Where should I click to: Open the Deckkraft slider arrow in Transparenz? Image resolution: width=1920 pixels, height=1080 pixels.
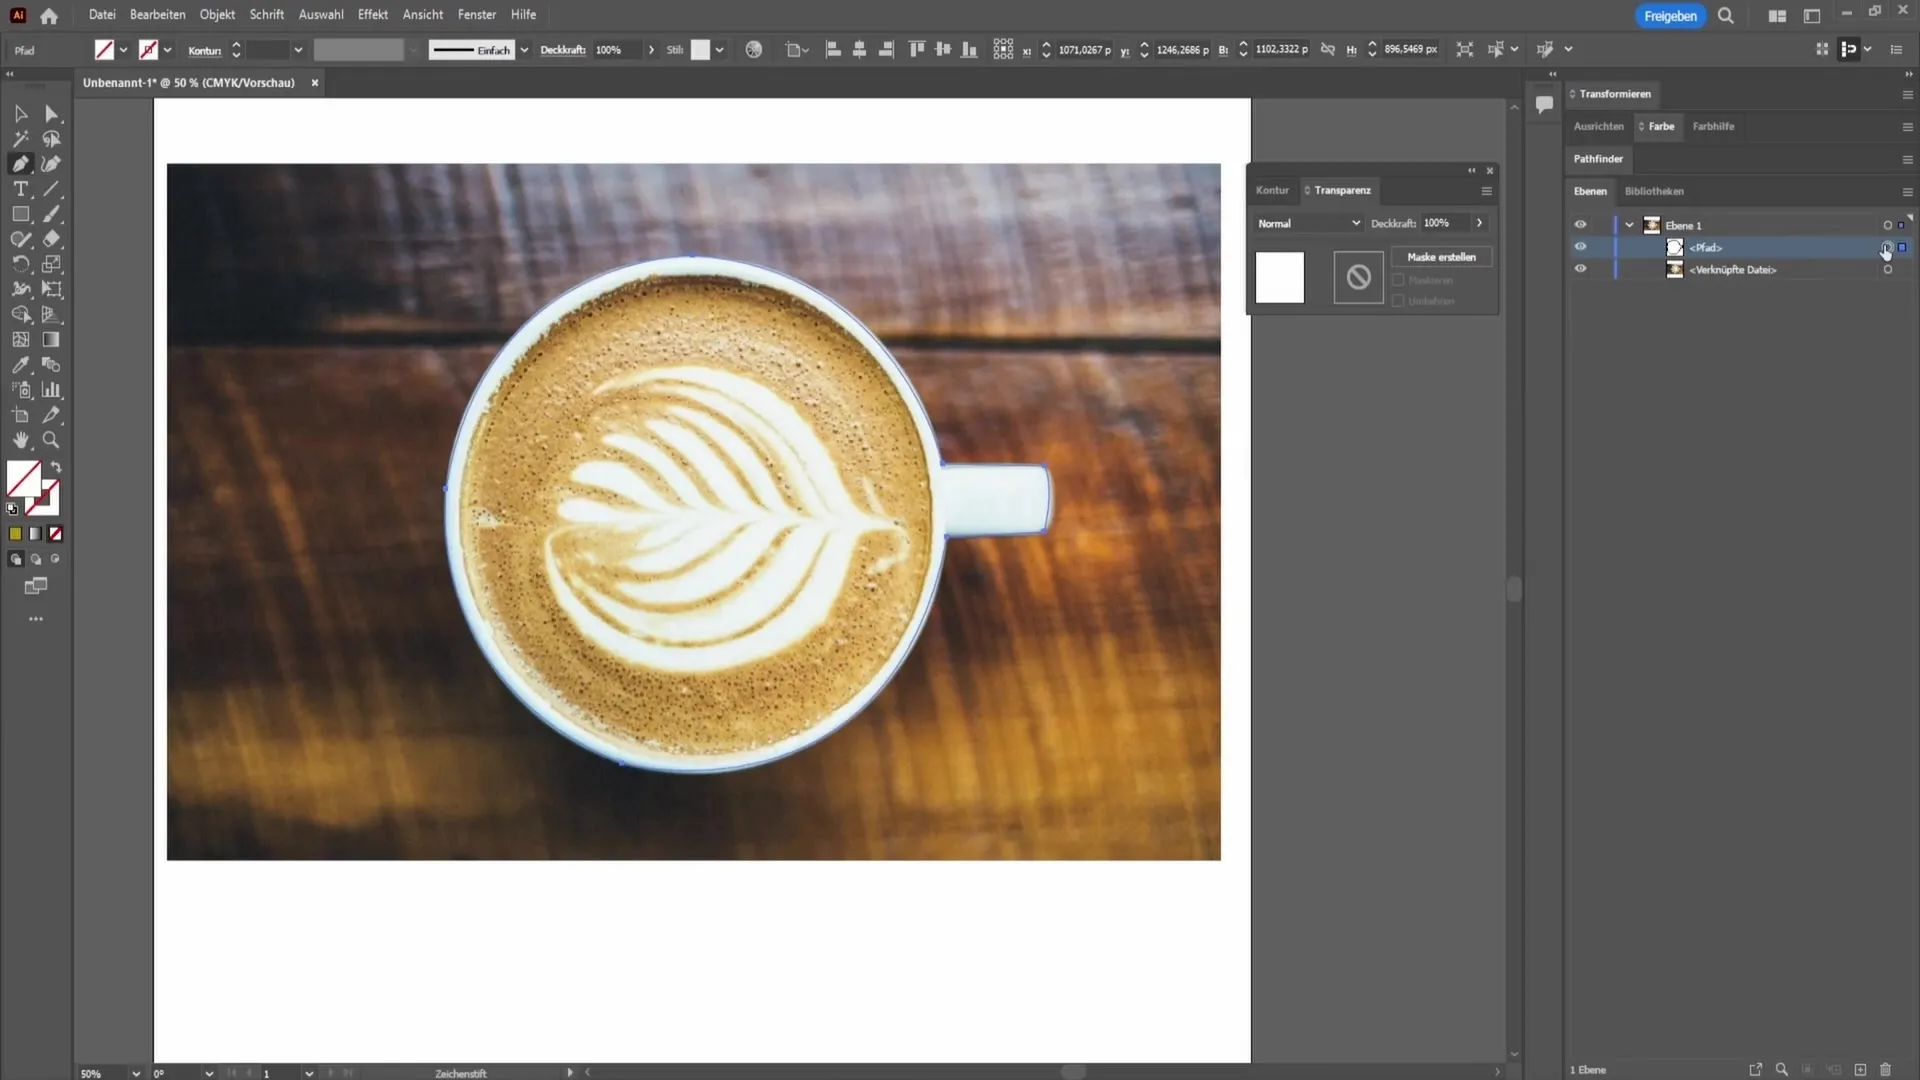[1479, 223]
